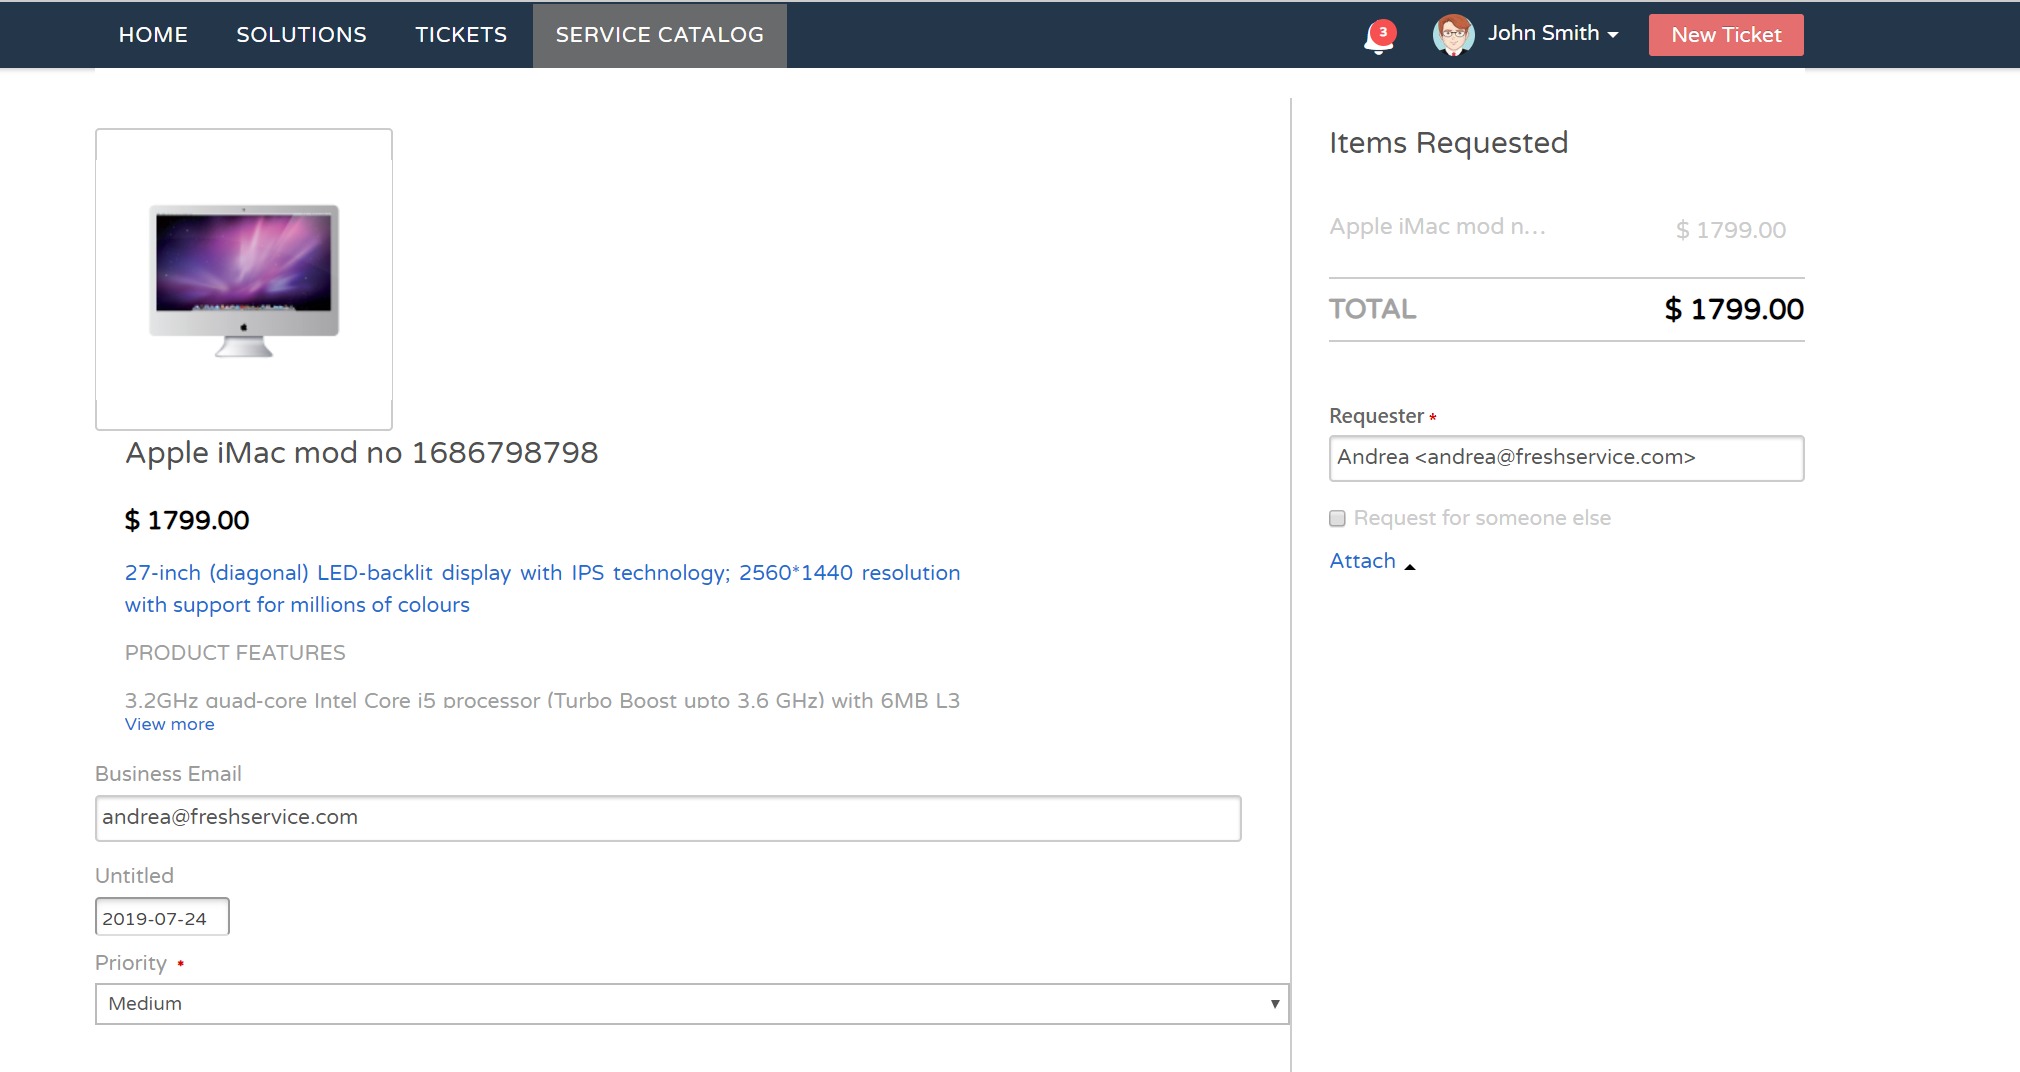
Task: Click the View more link
Action: click(169, 724)
